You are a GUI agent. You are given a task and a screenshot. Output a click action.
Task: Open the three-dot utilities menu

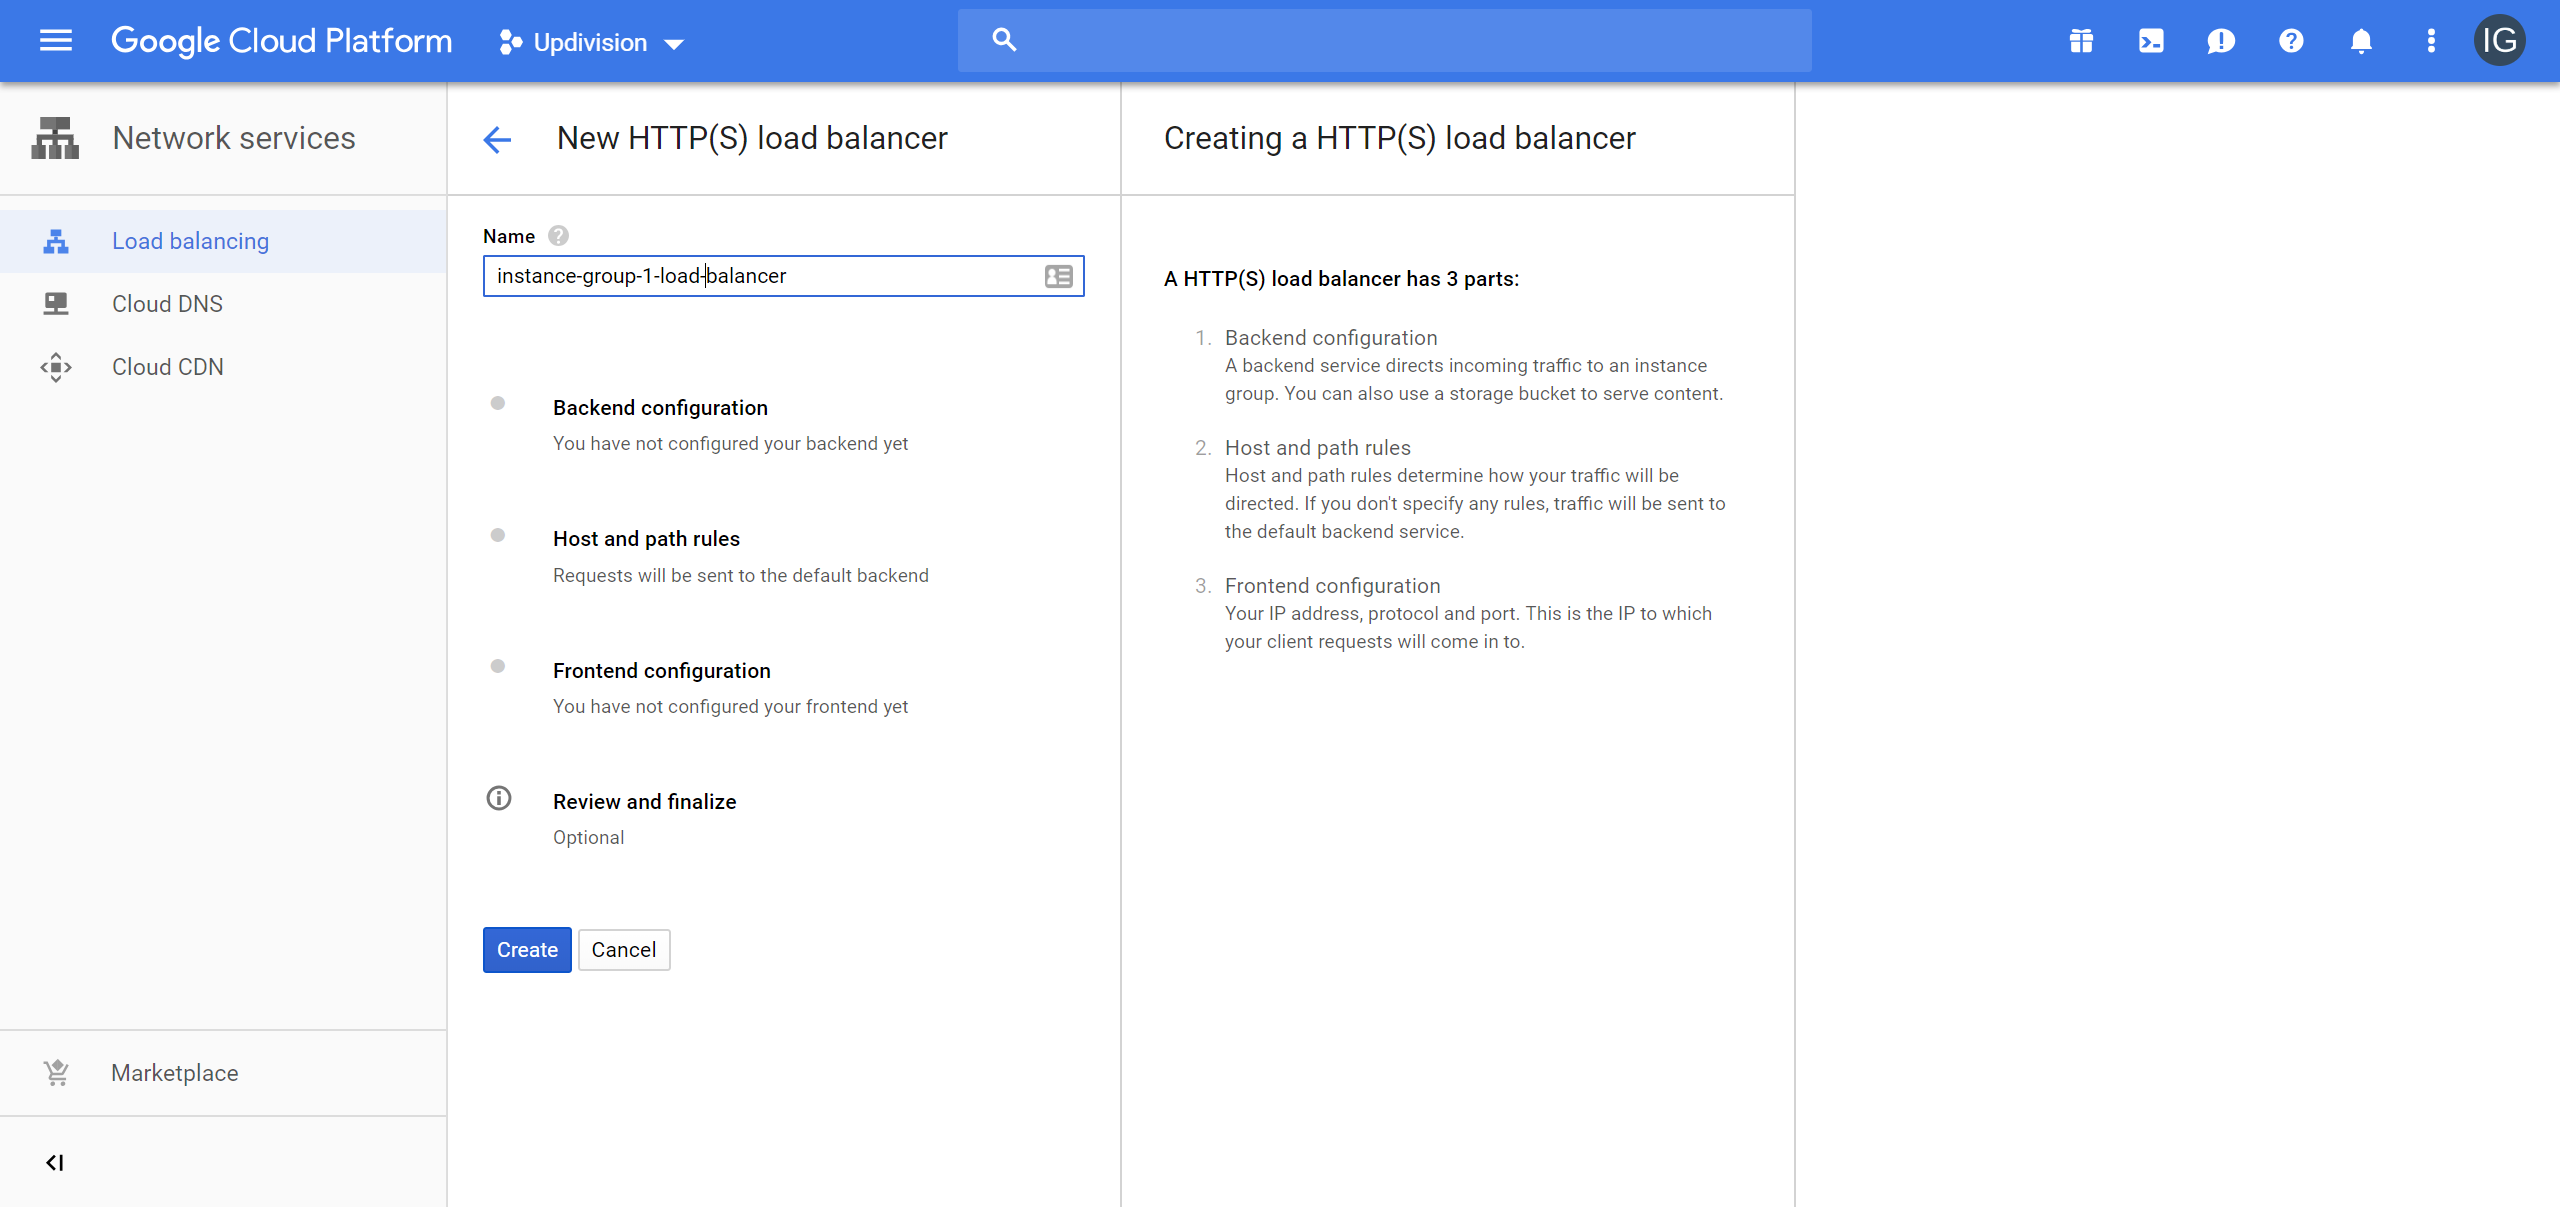[2431, 41]
